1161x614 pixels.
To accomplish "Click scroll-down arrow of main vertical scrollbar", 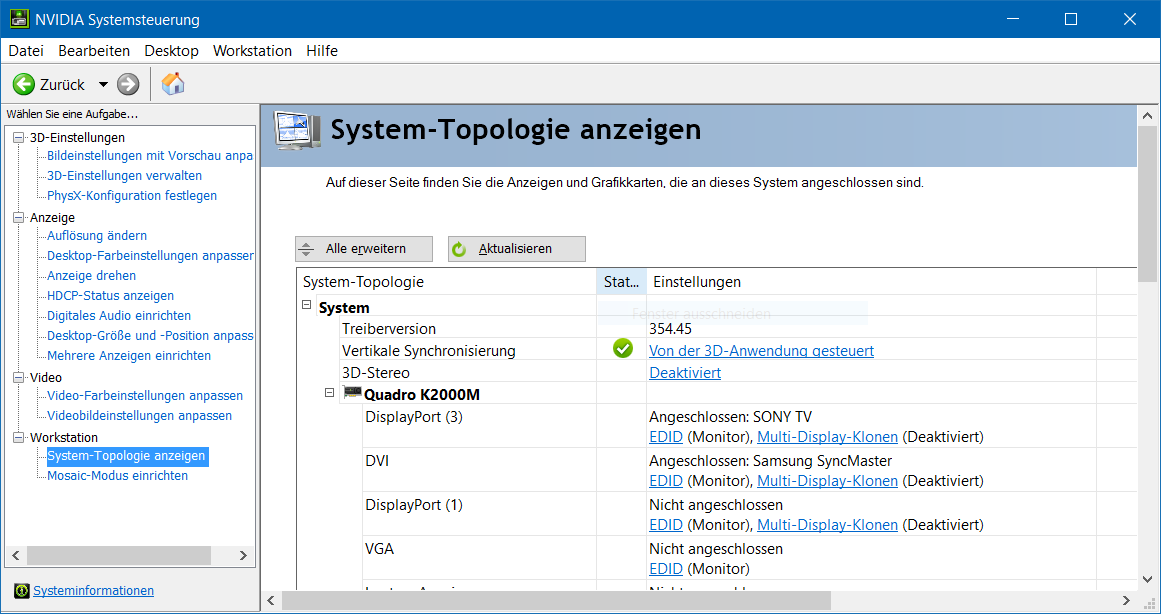I will pyautogui.click(x=1148, y=578).
